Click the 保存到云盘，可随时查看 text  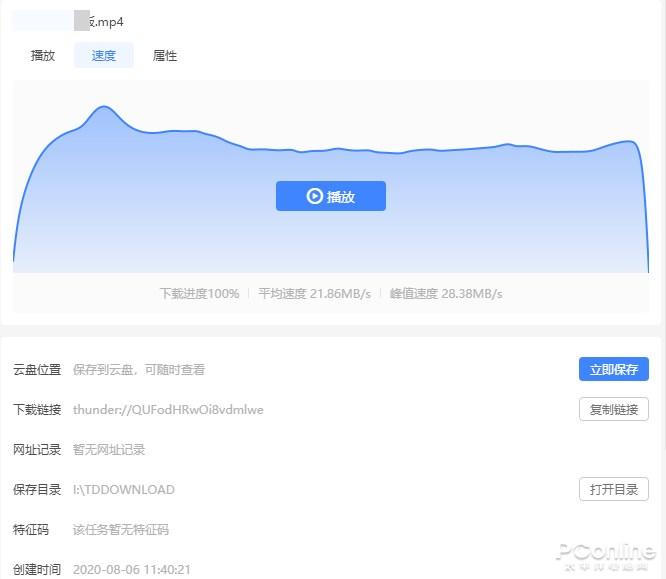138,370
